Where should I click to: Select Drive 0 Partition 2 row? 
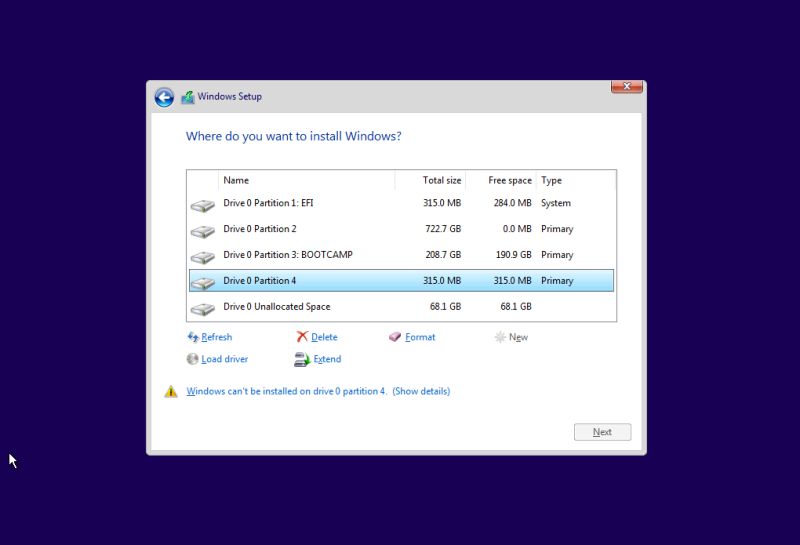point(401,229)
